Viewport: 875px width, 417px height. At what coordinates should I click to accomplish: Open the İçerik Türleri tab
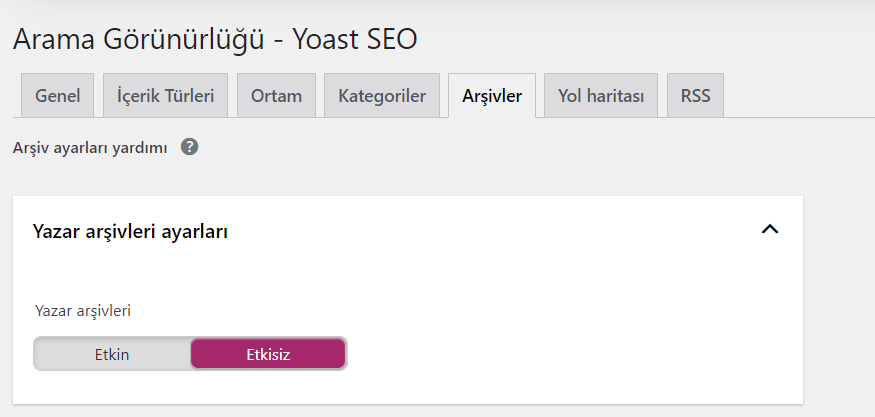(x=165, y=95)
